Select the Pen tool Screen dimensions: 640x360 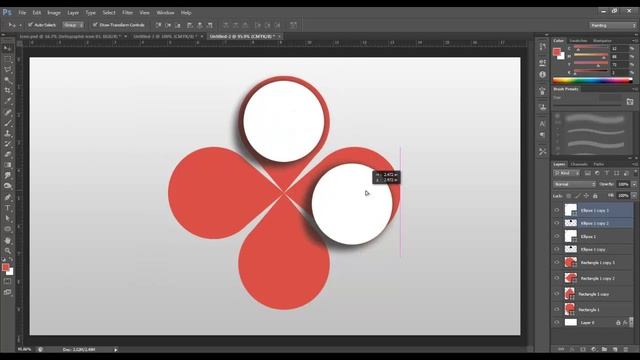(7, 198)
